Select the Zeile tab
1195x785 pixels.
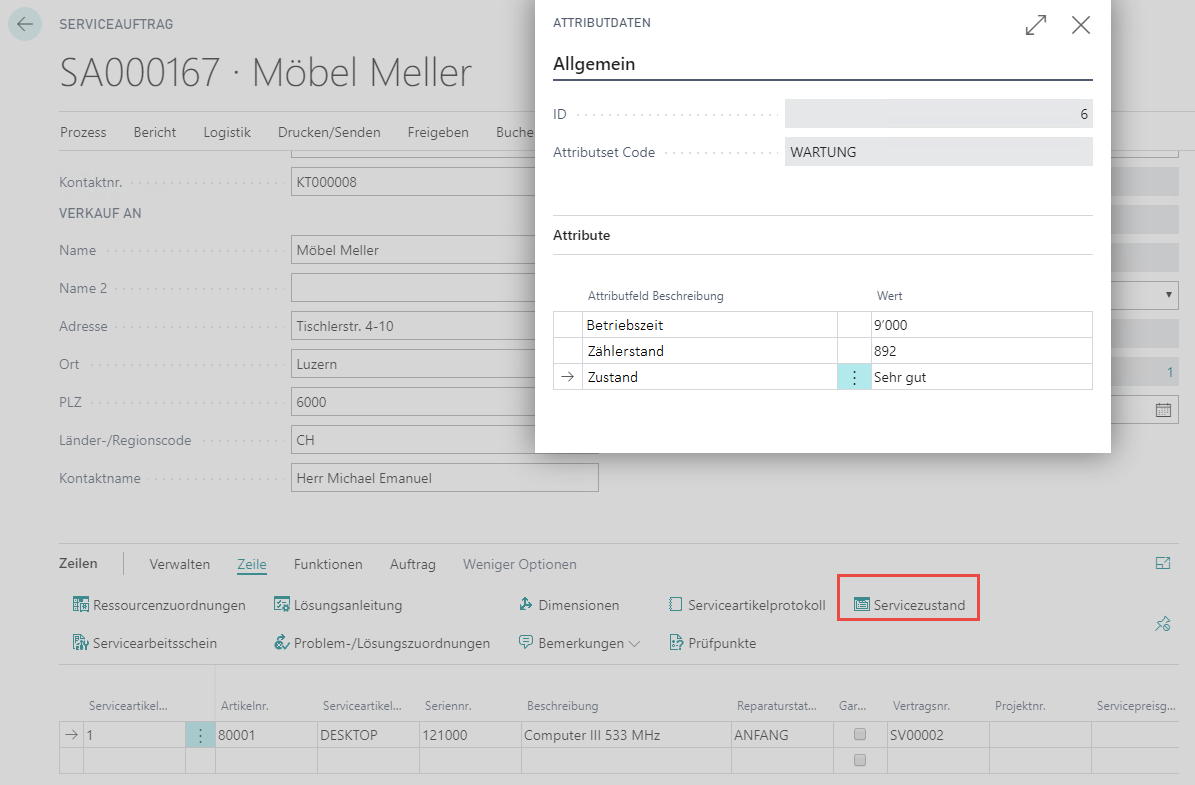point(251,565)
